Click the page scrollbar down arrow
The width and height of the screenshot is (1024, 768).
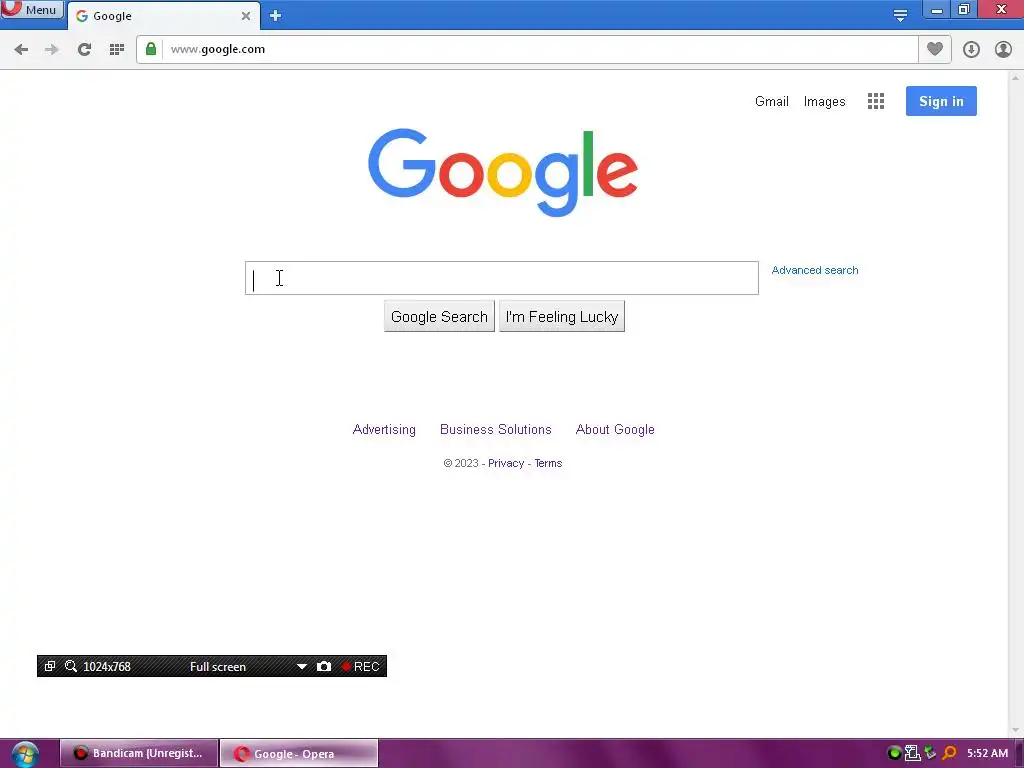point(1016,729)
